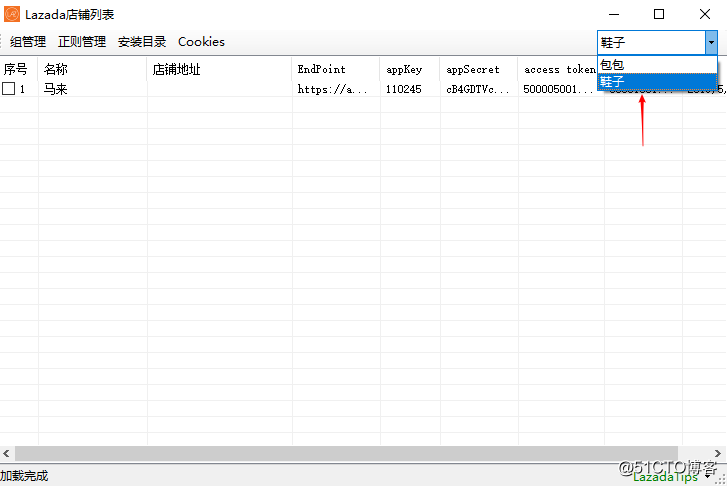
Task: Open the 正则管理 menu
Action: [x=82, y=42]
